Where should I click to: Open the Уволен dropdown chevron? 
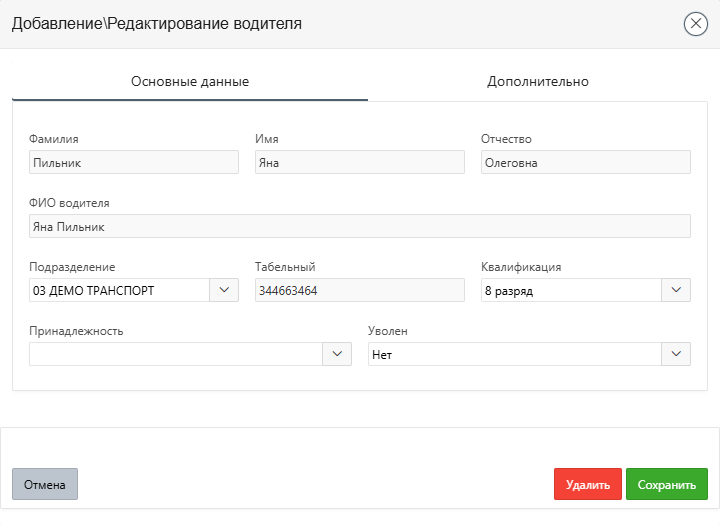tap(676, 354)
